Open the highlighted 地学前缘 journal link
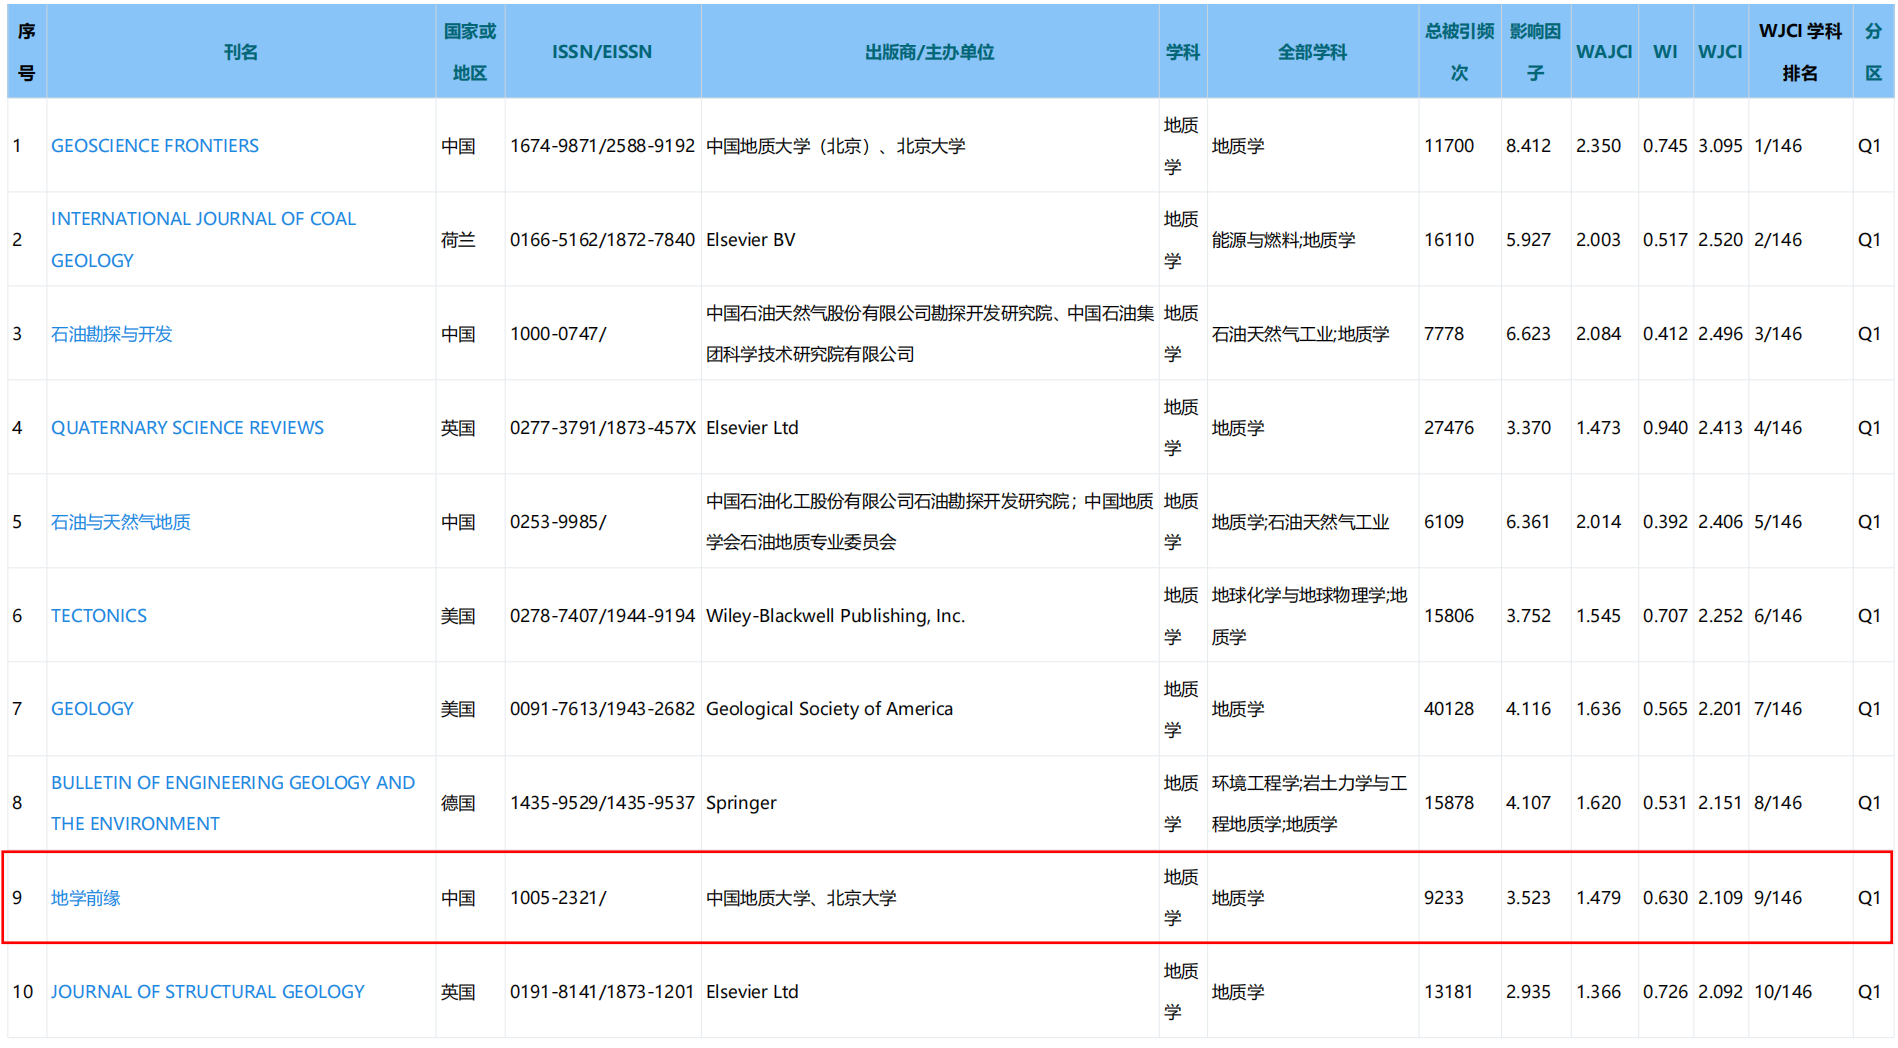This screenshot has width=1898, height=1048. click(x=85, y=898)
